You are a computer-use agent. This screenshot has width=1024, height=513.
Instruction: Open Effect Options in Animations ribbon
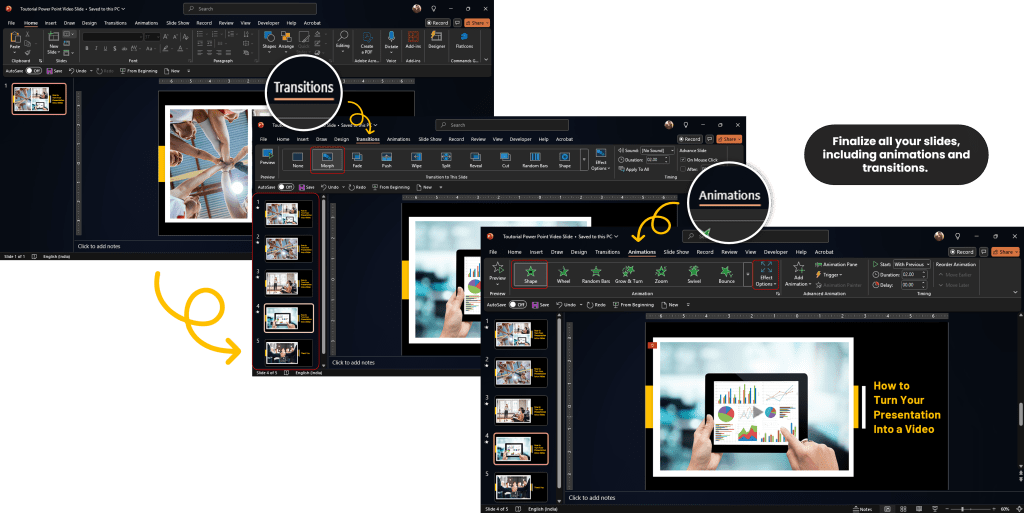pos(766,275)
